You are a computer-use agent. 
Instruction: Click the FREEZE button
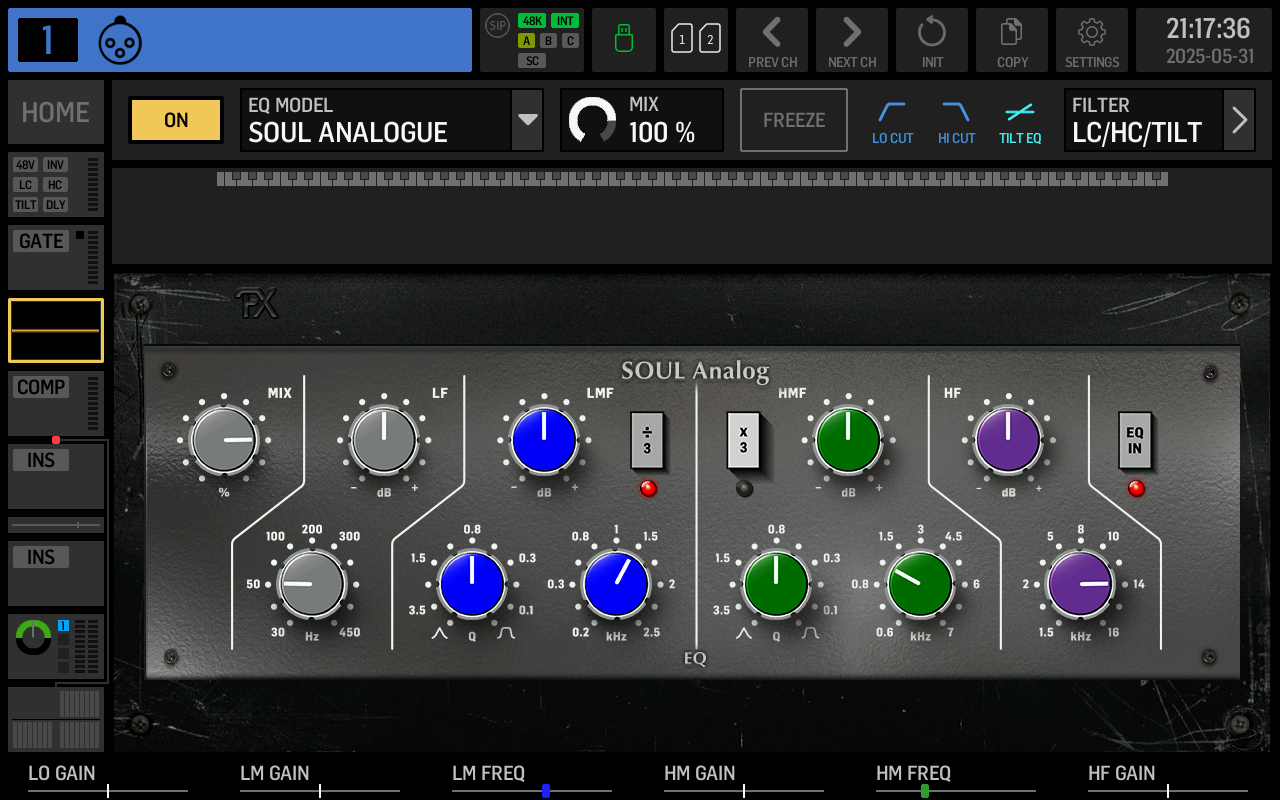(x=793, y=120)
